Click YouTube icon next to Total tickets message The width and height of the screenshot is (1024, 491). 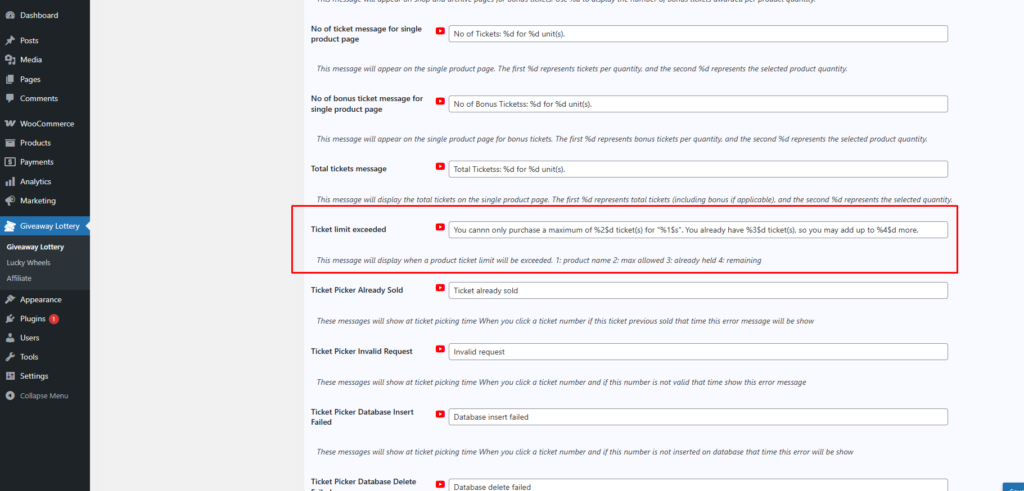tap(440, 168)
